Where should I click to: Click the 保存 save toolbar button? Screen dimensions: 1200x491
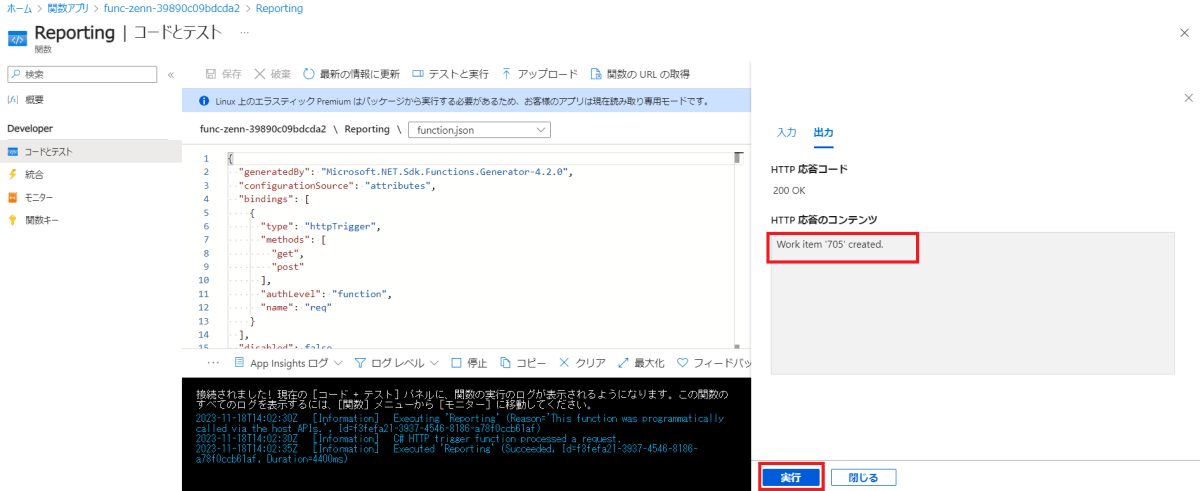tap(223, 74)
